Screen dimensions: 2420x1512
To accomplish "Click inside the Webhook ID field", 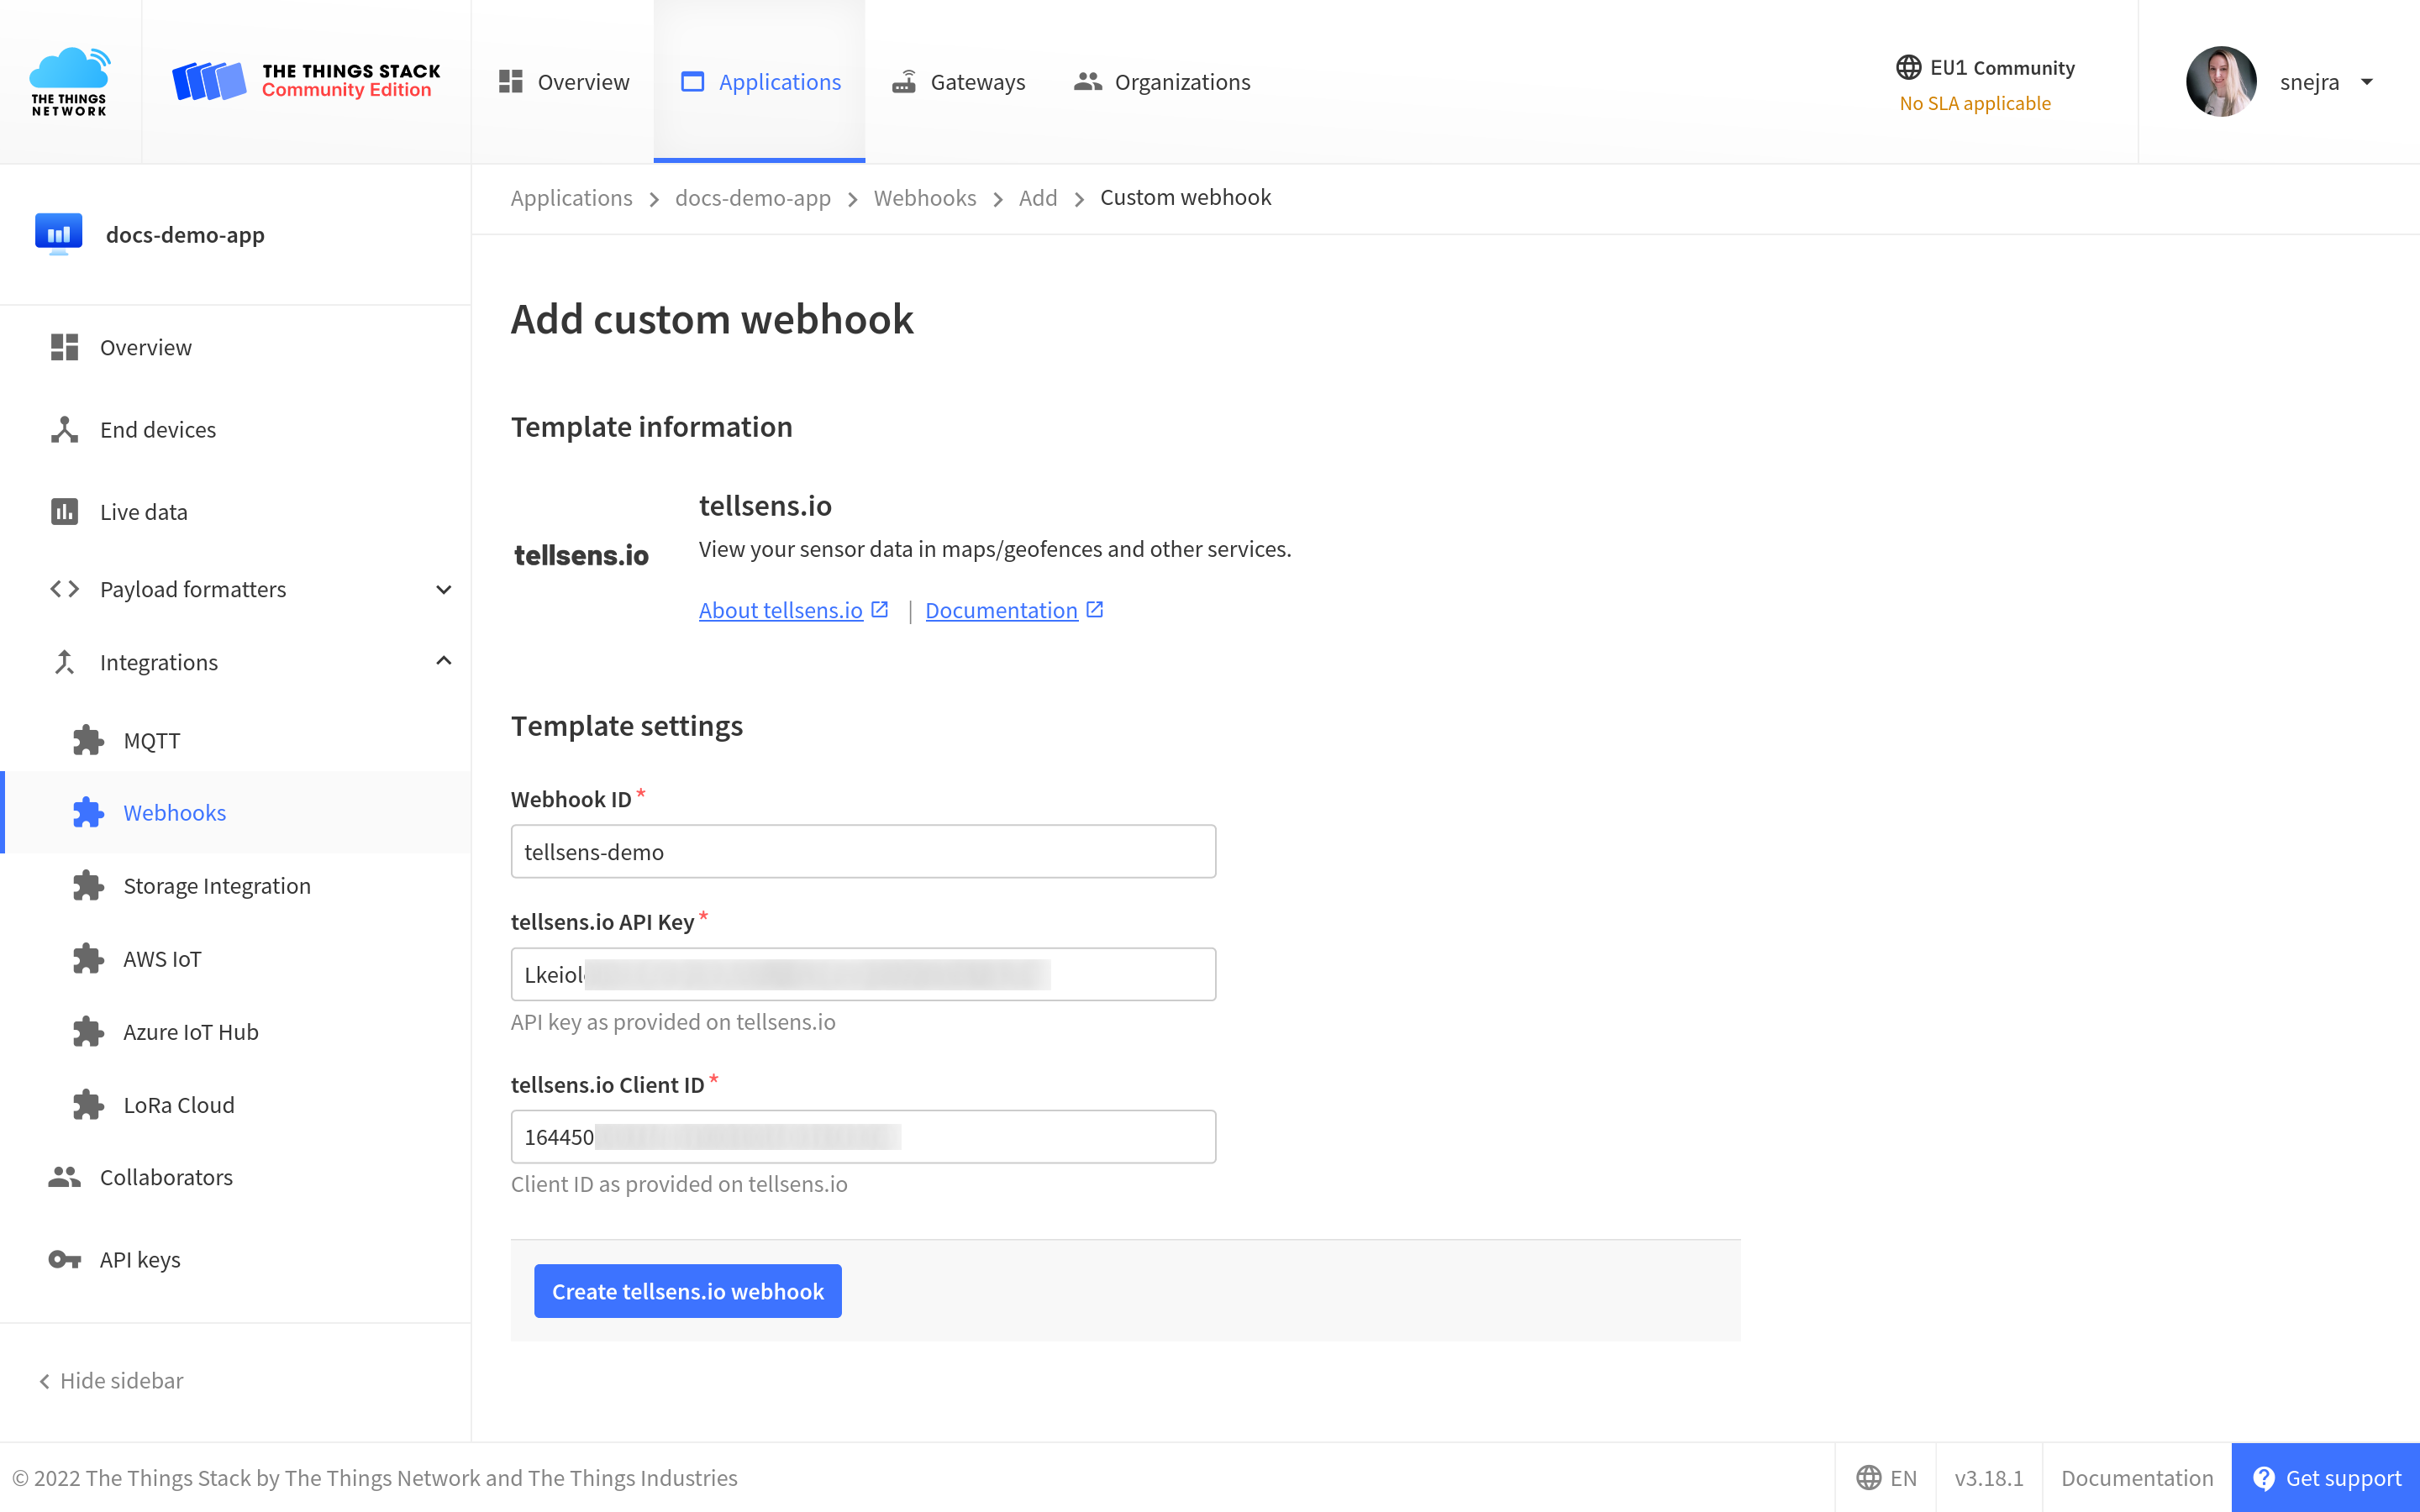I will click(862, 851).
